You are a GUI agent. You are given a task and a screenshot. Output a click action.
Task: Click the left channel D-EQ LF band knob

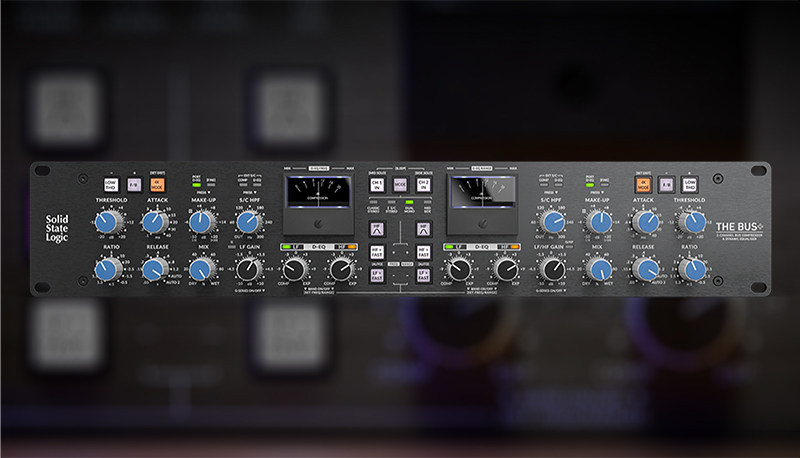[x=294, y=269]
